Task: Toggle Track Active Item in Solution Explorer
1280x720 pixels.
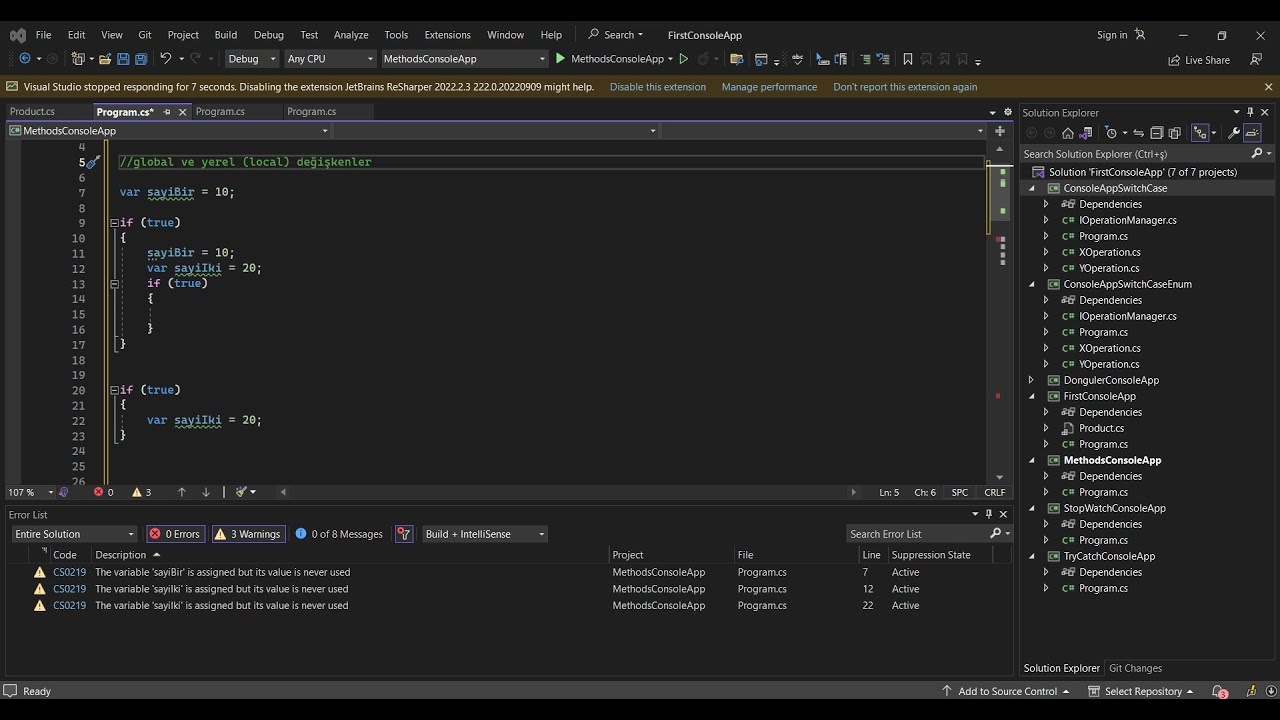Action: [1199, 133]
